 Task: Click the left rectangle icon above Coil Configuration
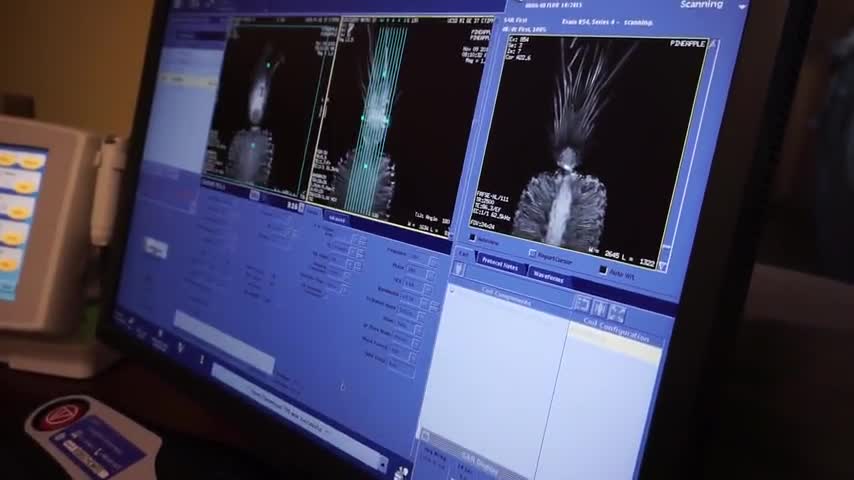(x=583, y=305)
